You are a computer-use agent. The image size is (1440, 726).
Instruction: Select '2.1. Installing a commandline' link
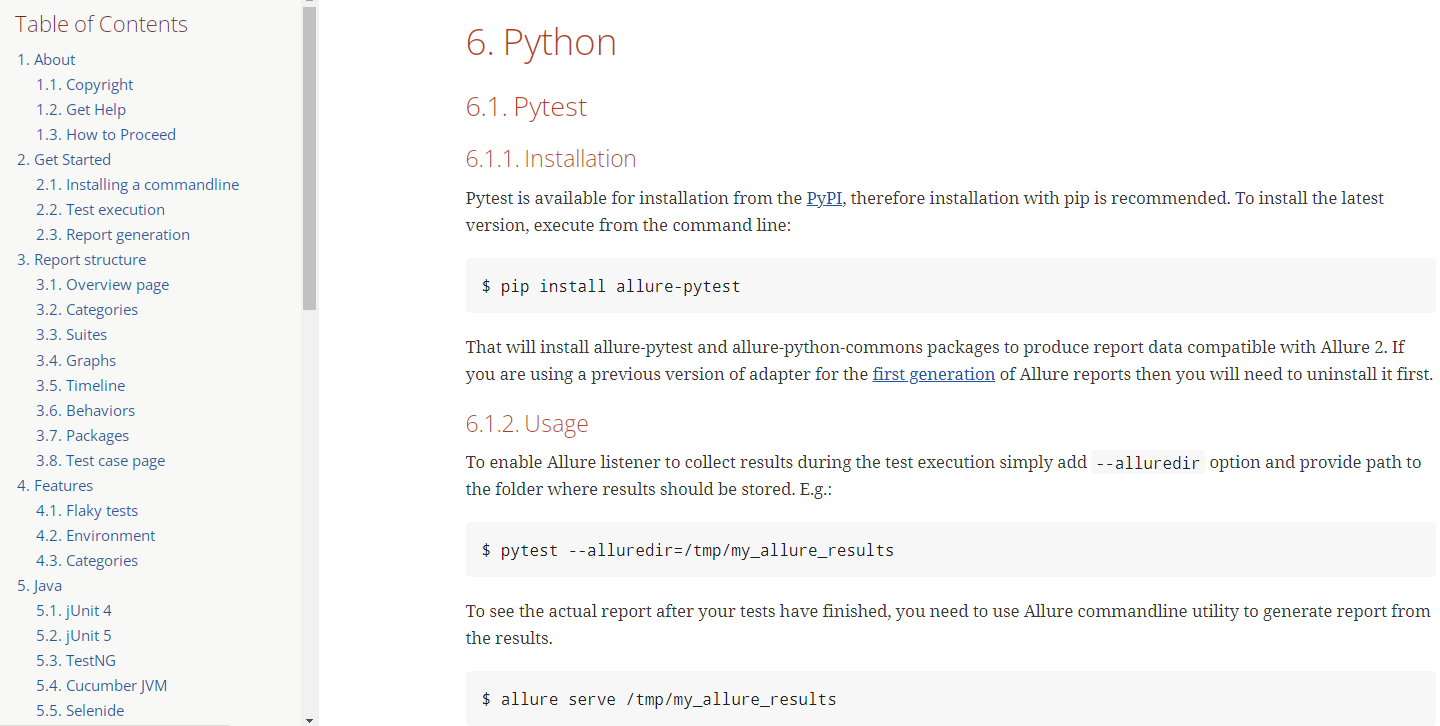138,184
